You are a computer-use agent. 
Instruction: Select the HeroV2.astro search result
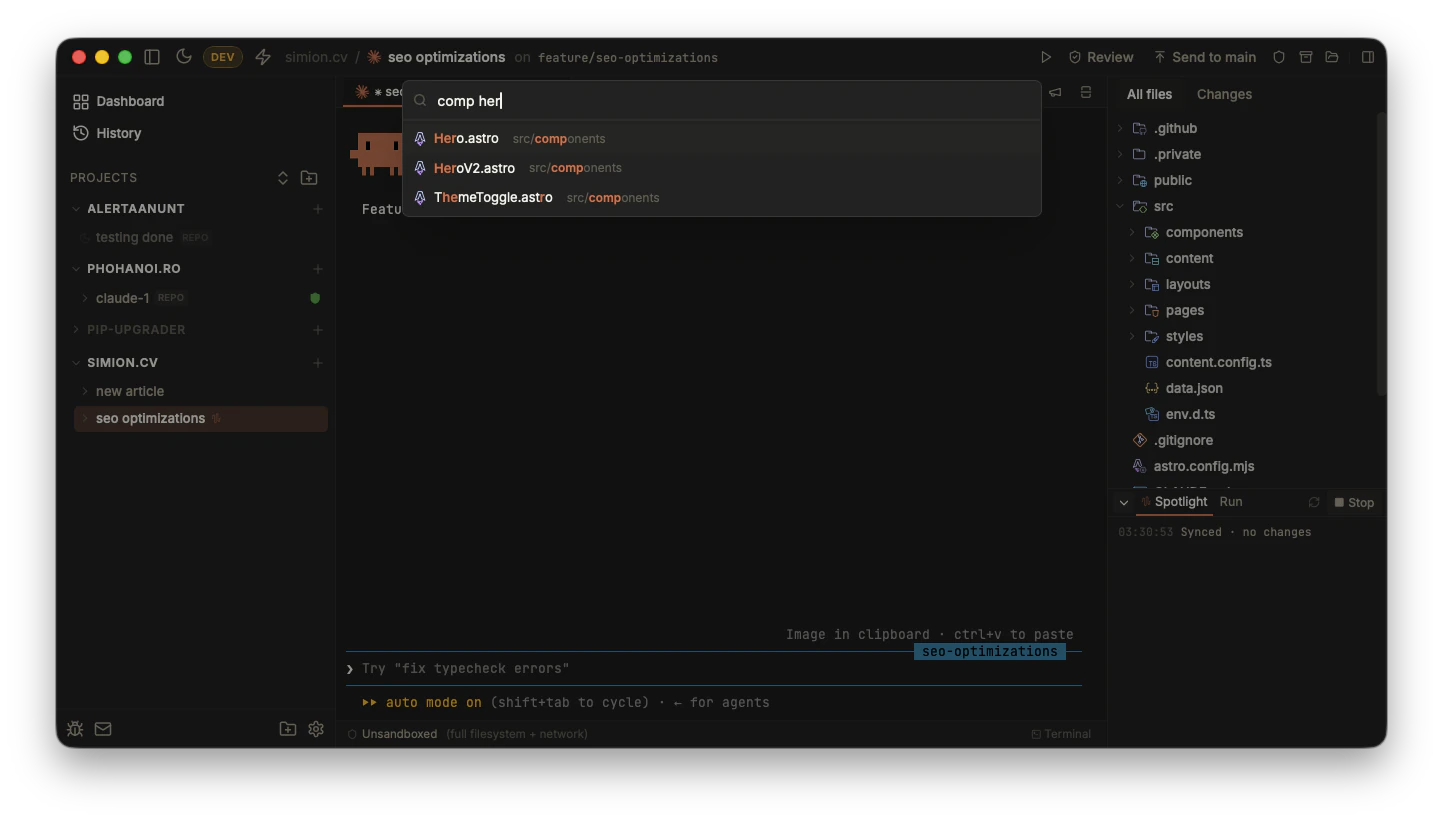click(722, 168)
